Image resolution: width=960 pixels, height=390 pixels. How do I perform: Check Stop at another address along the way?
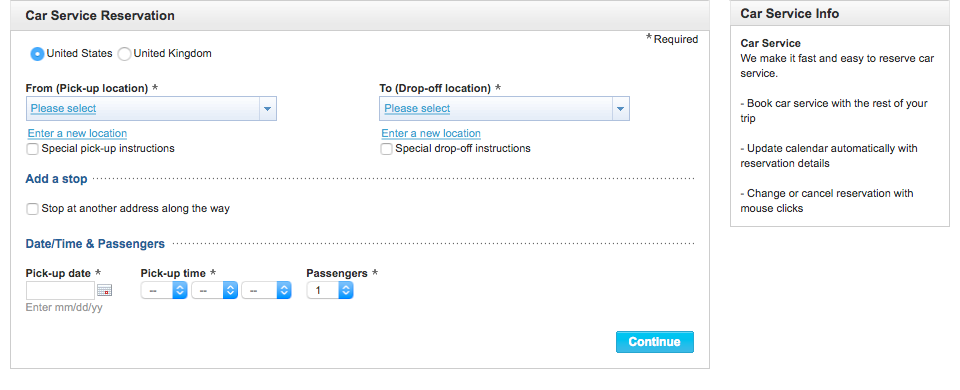click(32, 209)
